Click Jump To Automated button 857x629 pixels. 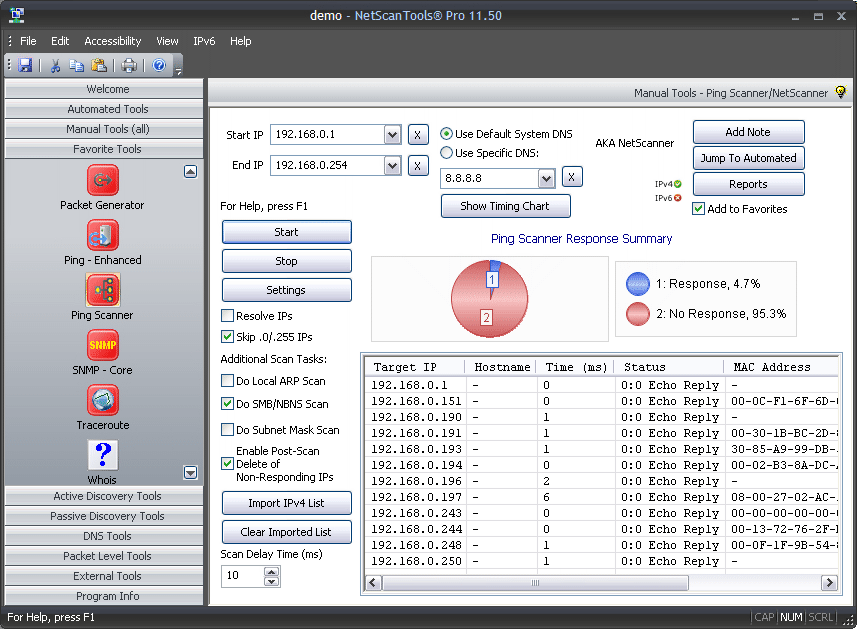click(x=749, y=158)
